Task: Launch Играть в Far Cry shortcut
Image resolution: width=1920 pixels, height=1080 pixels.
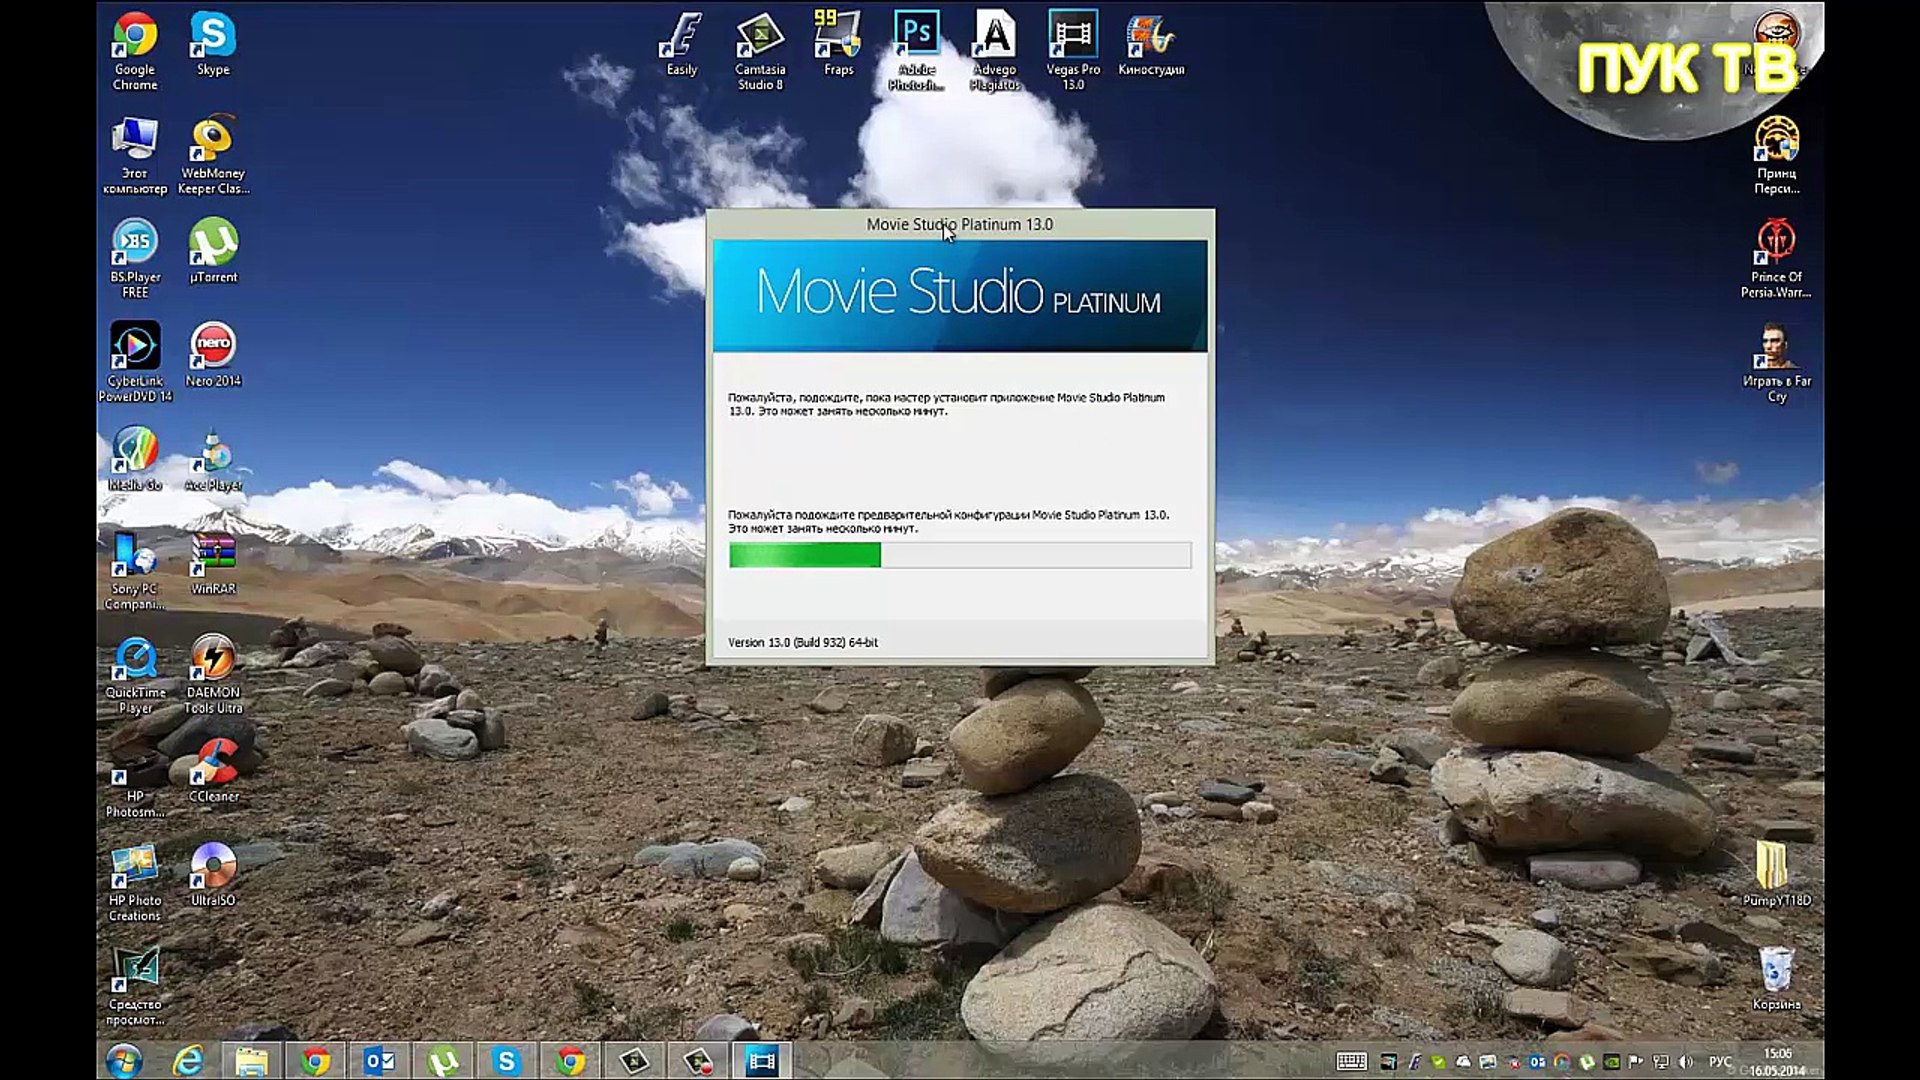Action: pos(1776,362)
